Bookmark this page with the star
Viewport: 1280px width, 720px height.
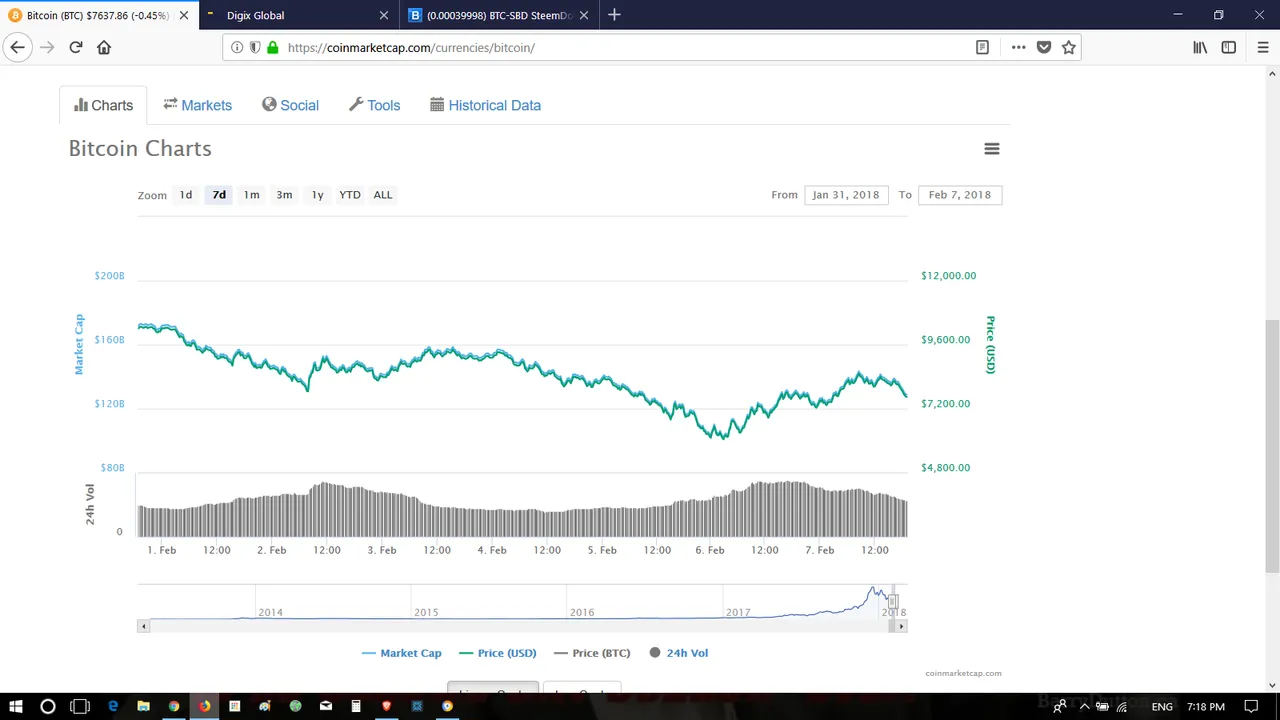pyautogui.click(x=1069, y=47)
